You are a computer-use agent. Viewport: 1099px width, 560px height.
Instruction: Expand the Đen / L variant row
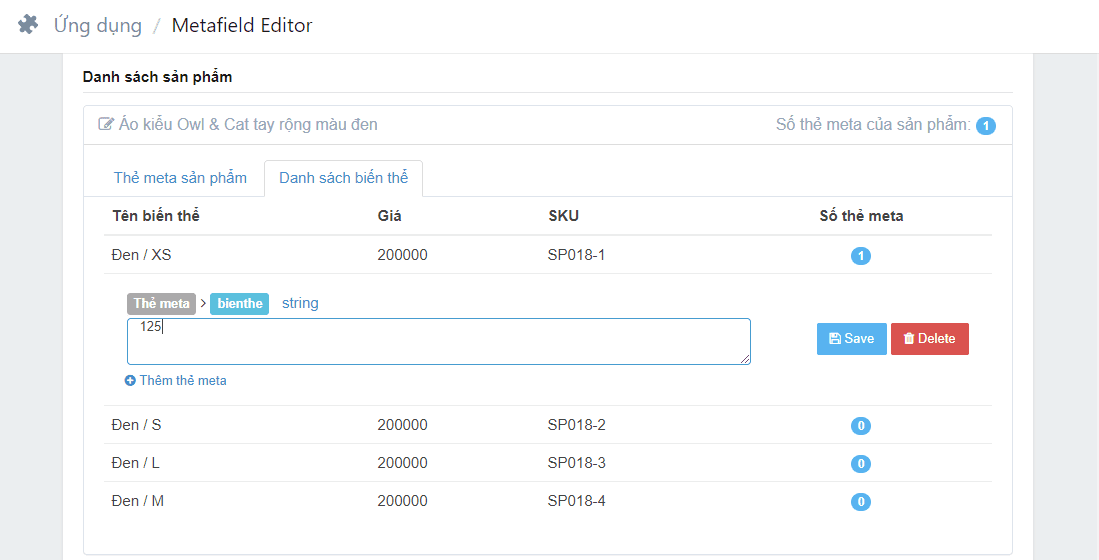click(136, 463)
